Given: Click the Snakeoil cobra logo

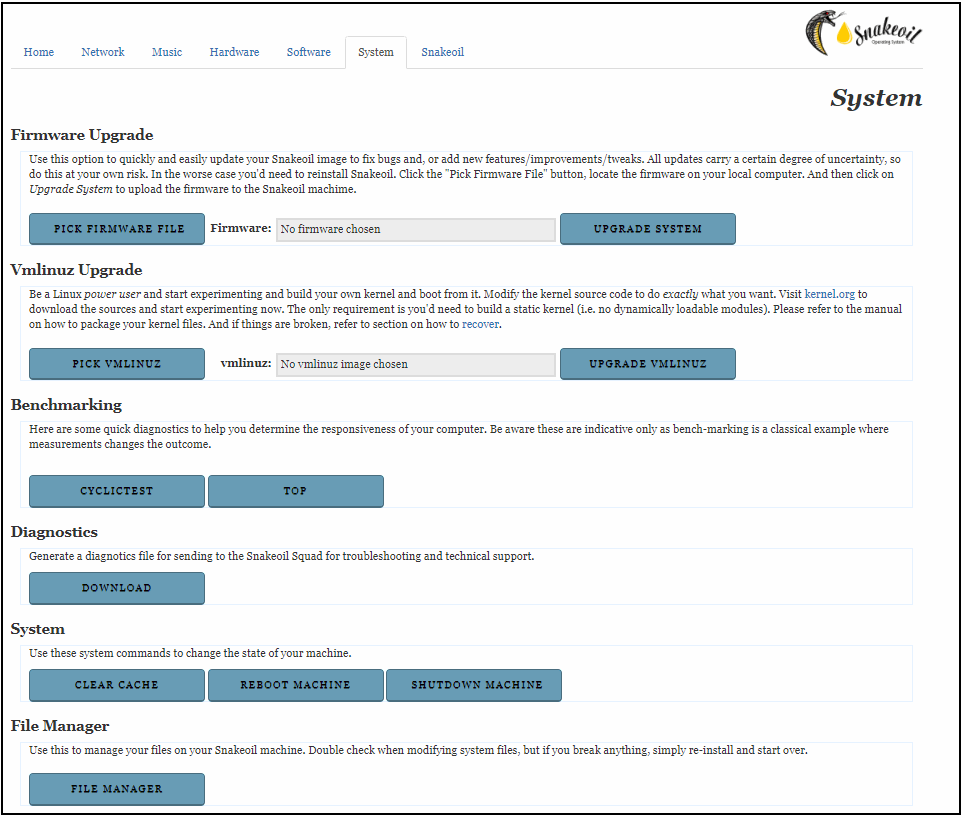Looking at the screenshot, I should (863, 33).
